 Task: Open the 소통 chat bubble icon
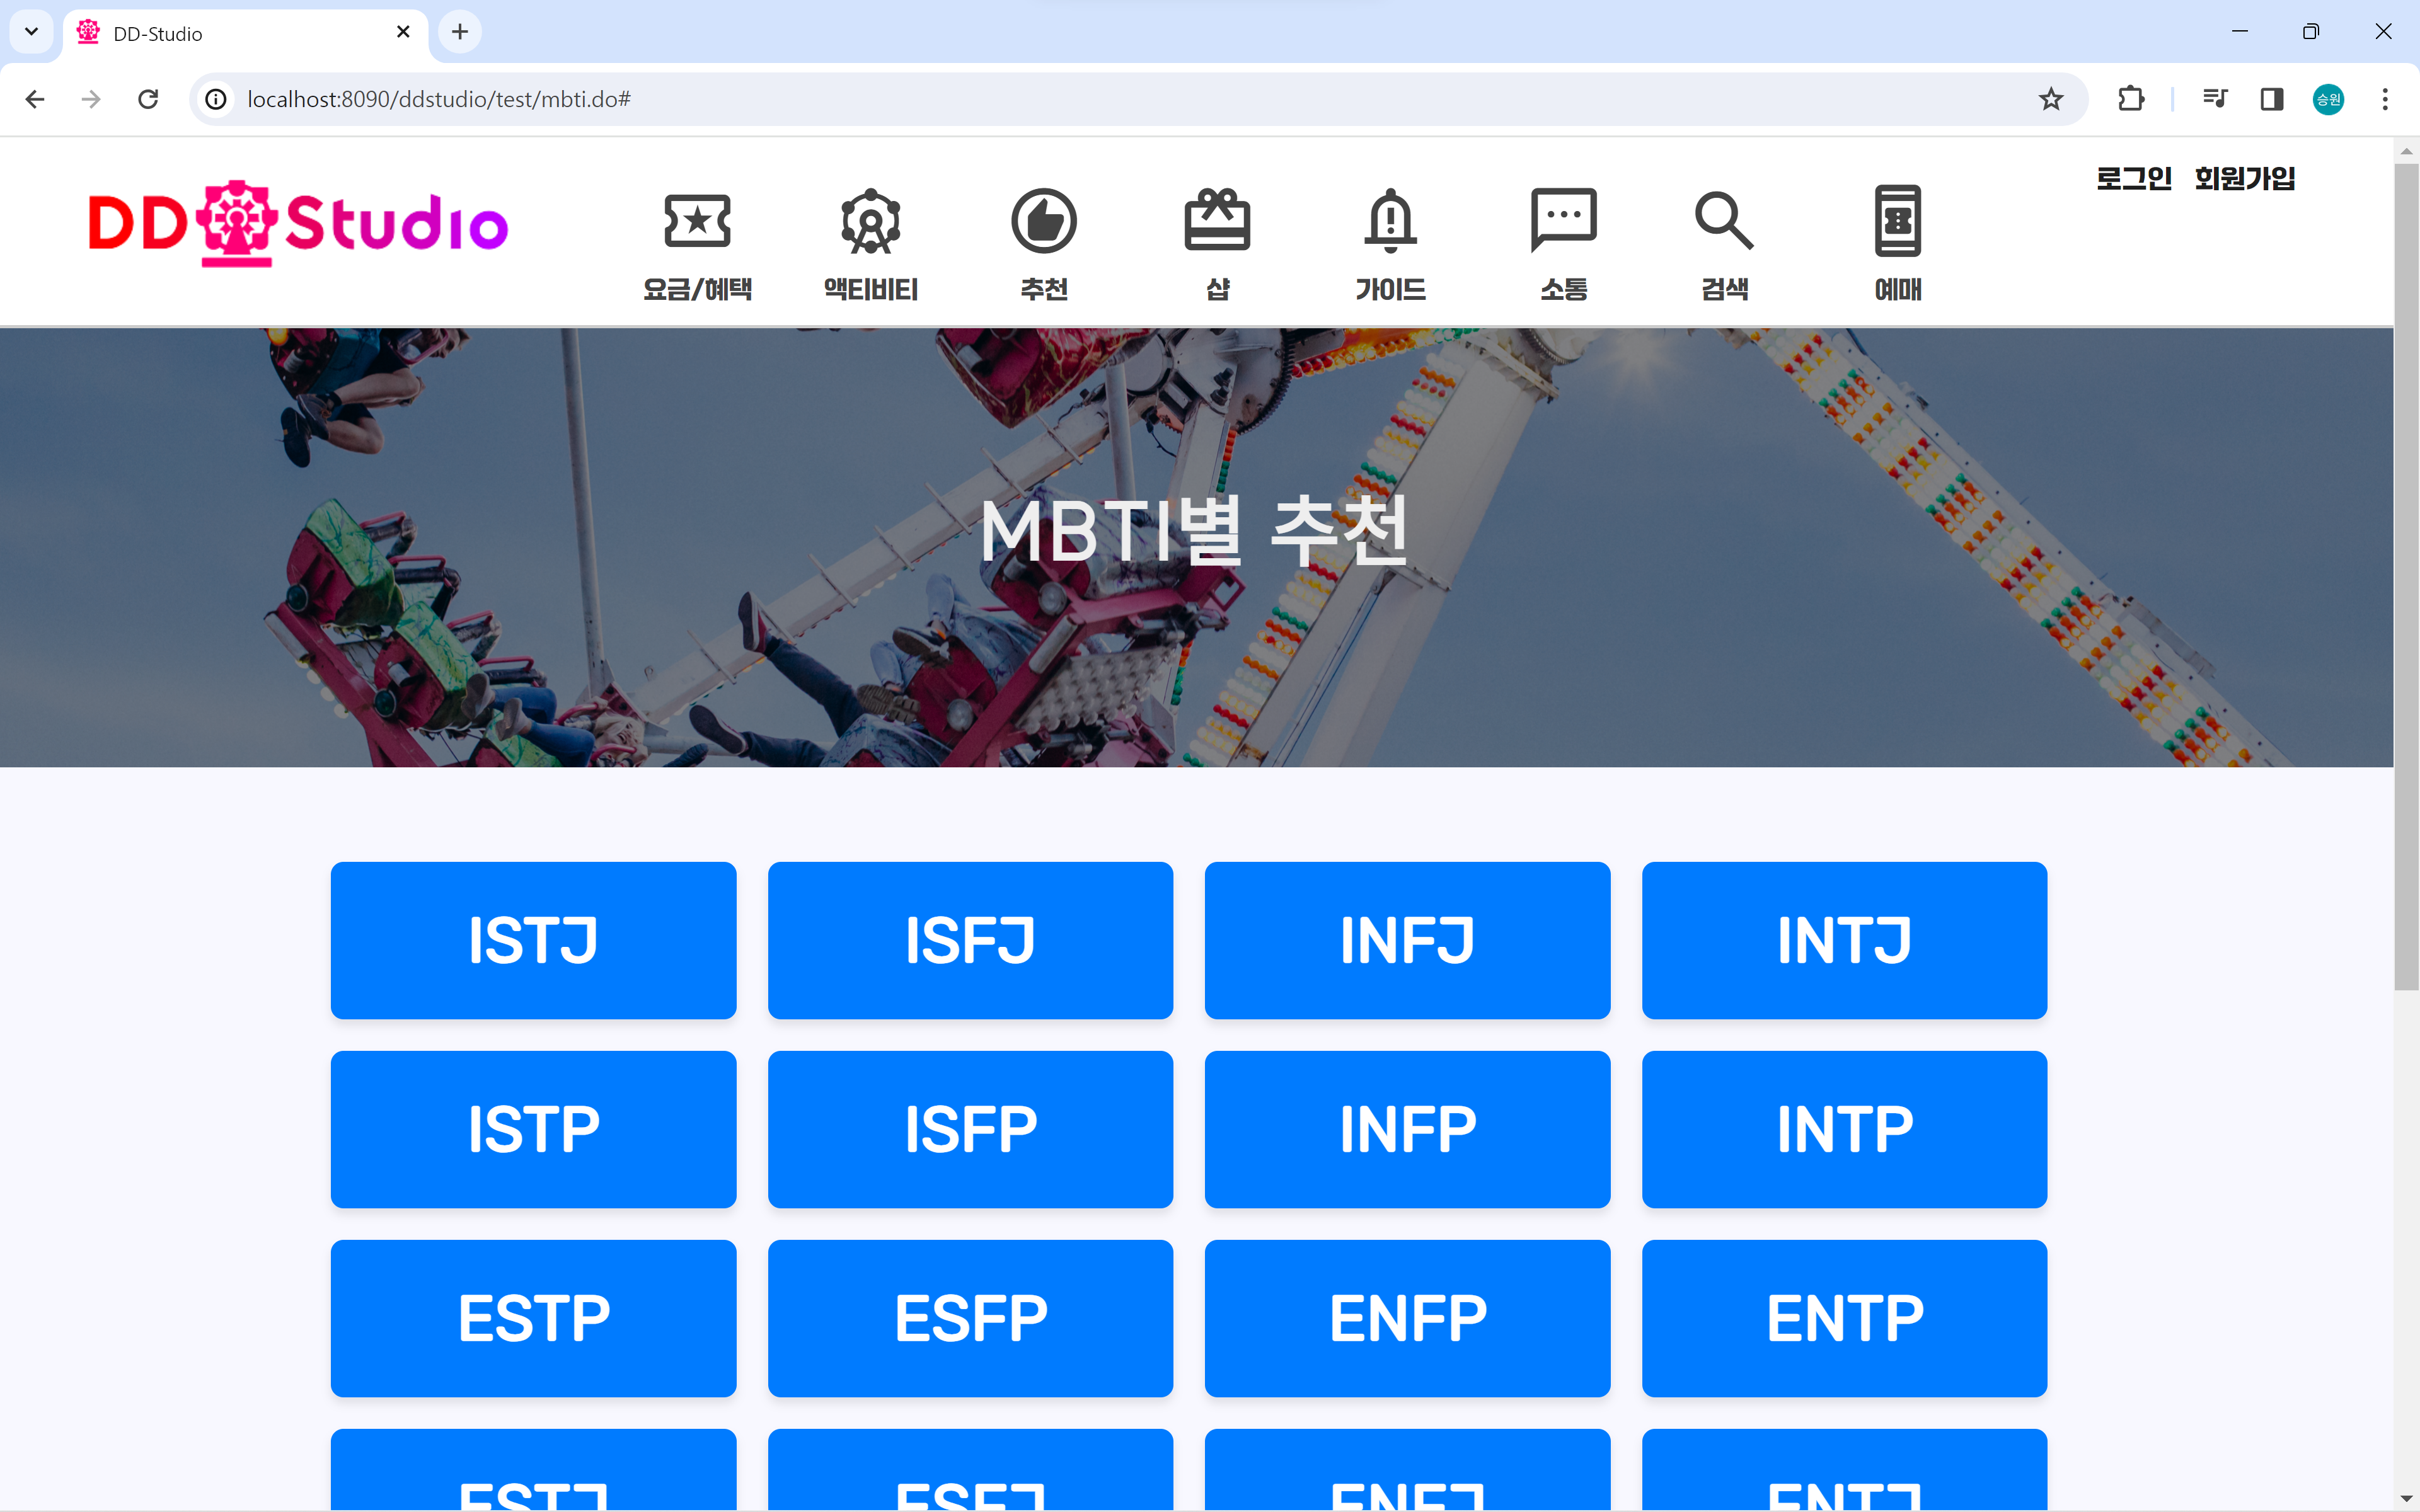point(1563,220)
